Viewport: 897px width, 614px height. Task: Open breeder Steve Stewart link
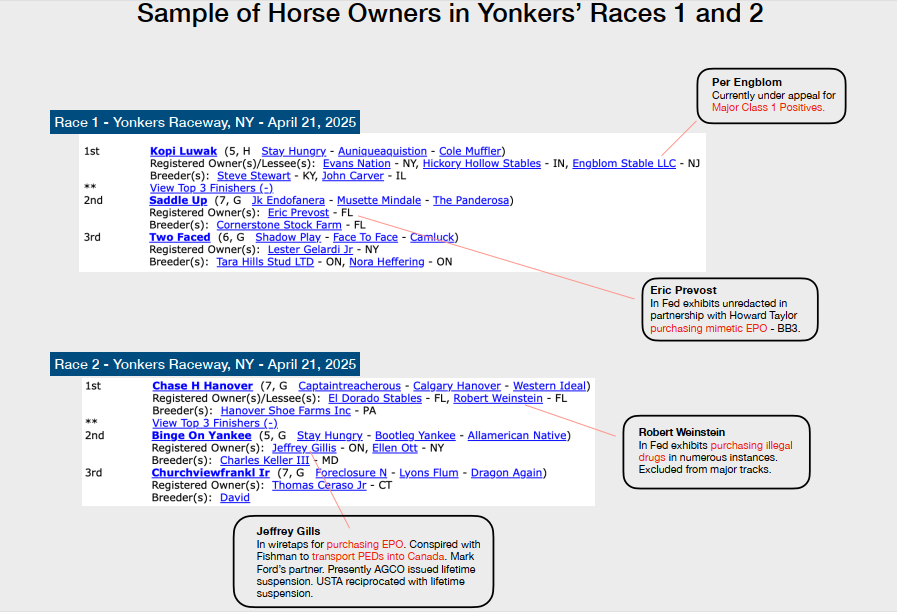(253, 176)
